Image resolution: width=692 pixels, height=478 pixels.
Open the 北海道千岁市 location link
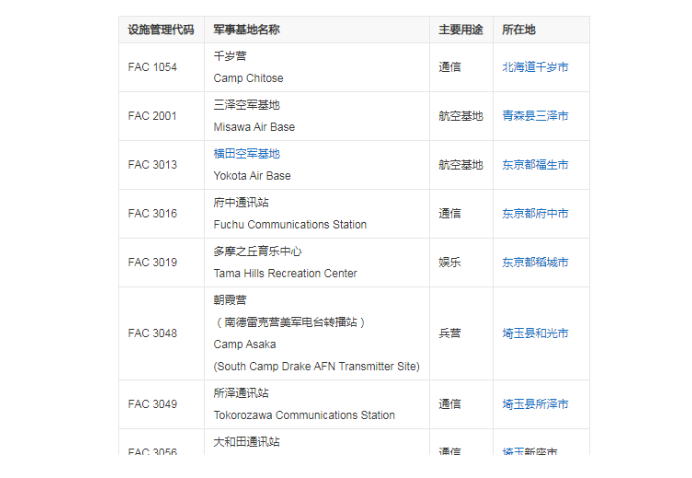[535, 67]
